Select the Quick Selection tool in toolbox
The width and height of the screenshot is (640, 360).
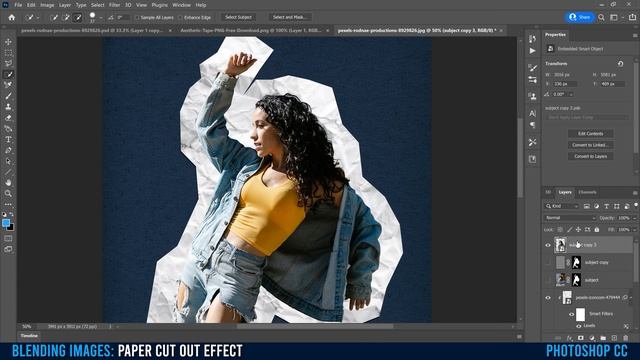[x=8, y=74]
